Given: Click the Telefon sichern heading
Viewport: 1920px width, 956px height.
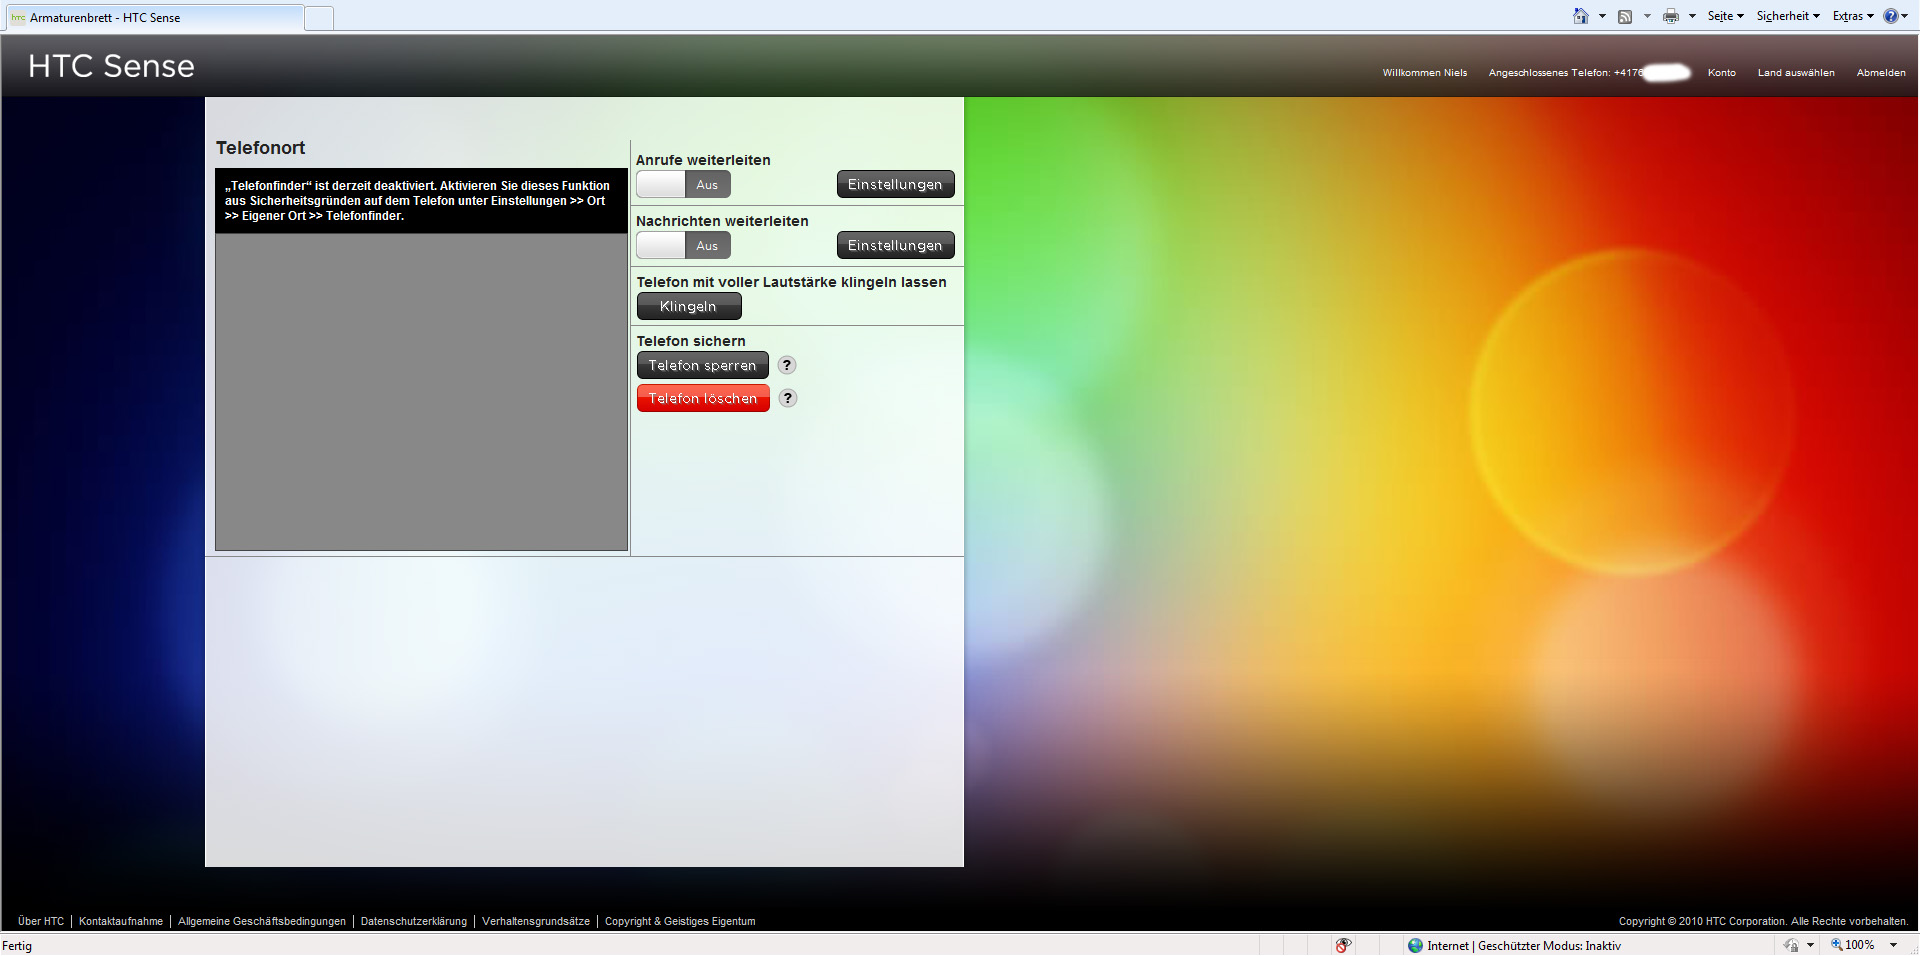Looking at the screenshot, I should tap(691, 341).
